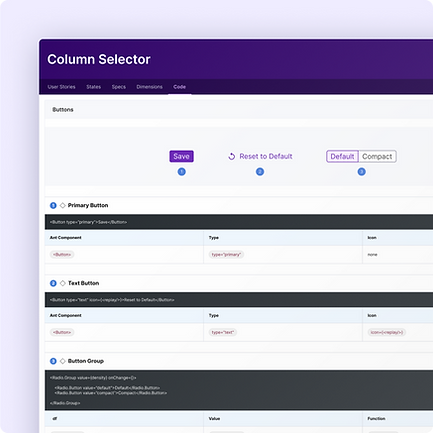This screenshot has width=433, height=433.
Task: Click the Radio.Button value compact code line
Action: pos(111,393)
